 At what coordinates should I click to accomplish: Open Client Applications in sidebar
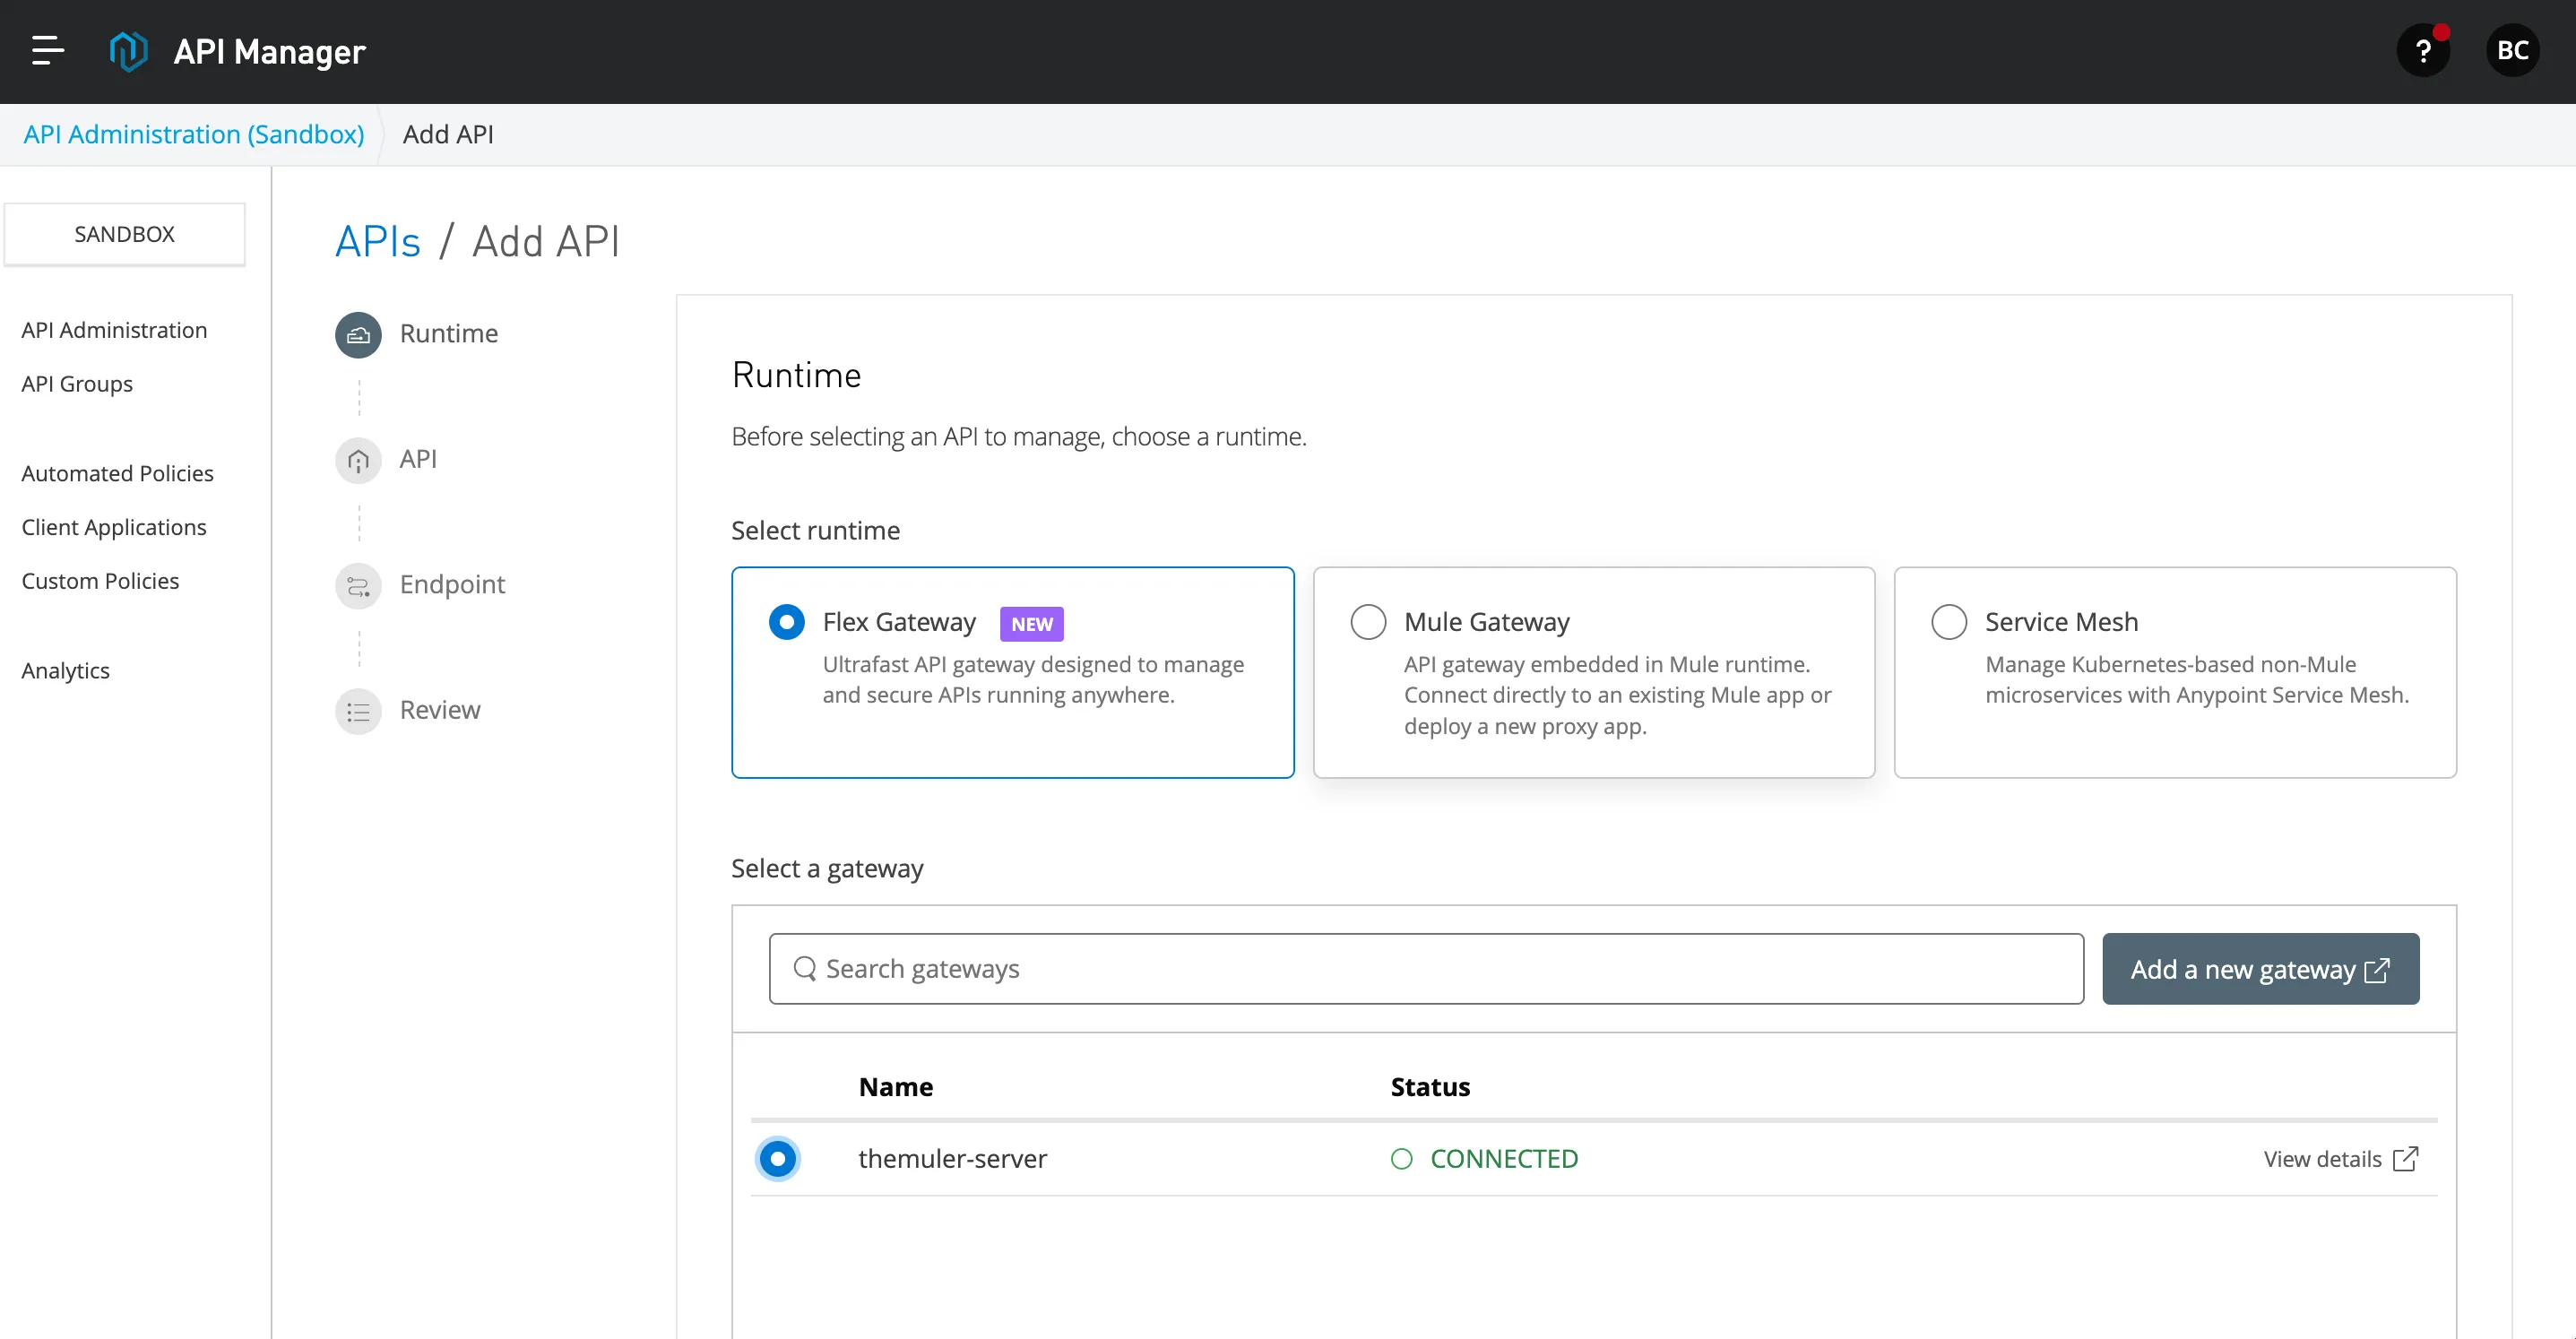[114, 527]
